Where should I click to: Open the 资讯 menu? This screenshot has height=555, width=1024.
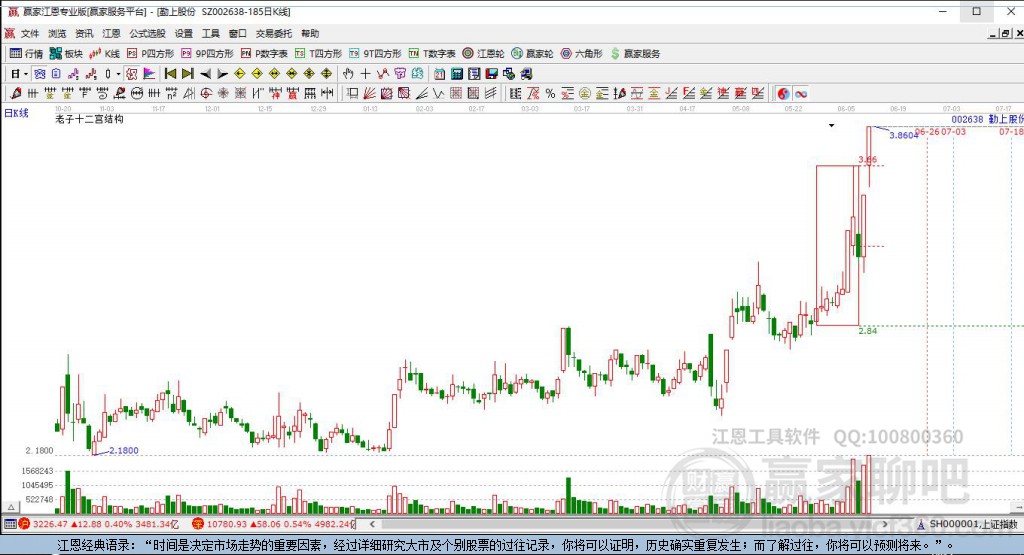[84, 33]
